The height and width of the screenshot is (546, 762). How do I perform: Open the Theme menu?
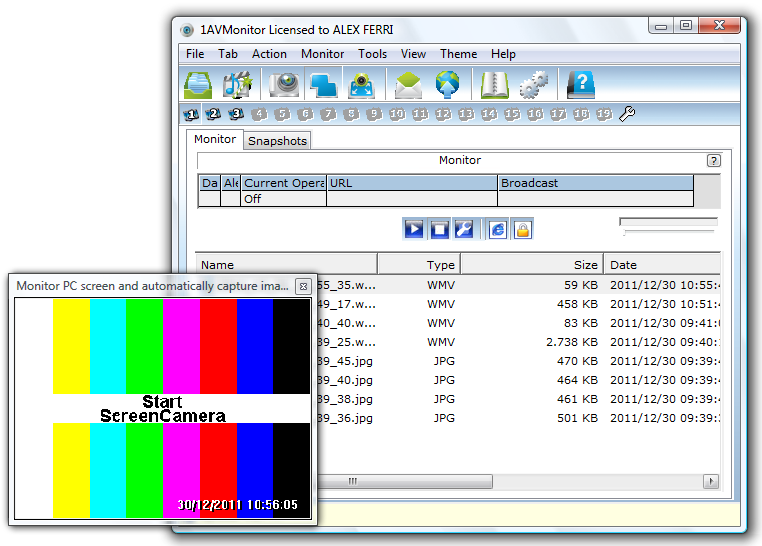(458, 54)
